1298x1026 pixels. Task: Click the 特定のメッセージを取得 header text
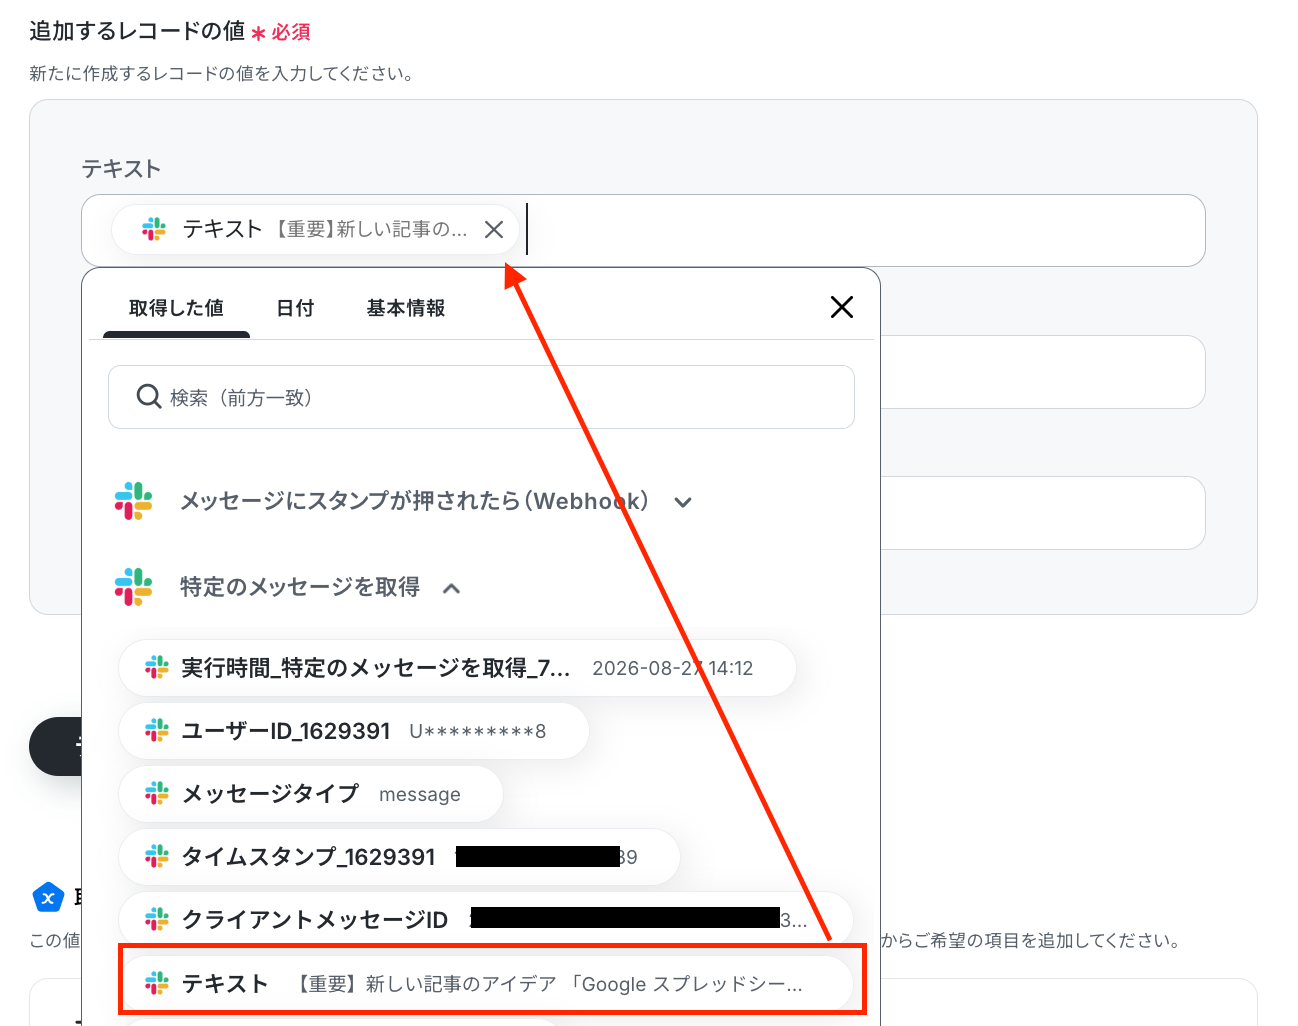(x=300, y=587)
